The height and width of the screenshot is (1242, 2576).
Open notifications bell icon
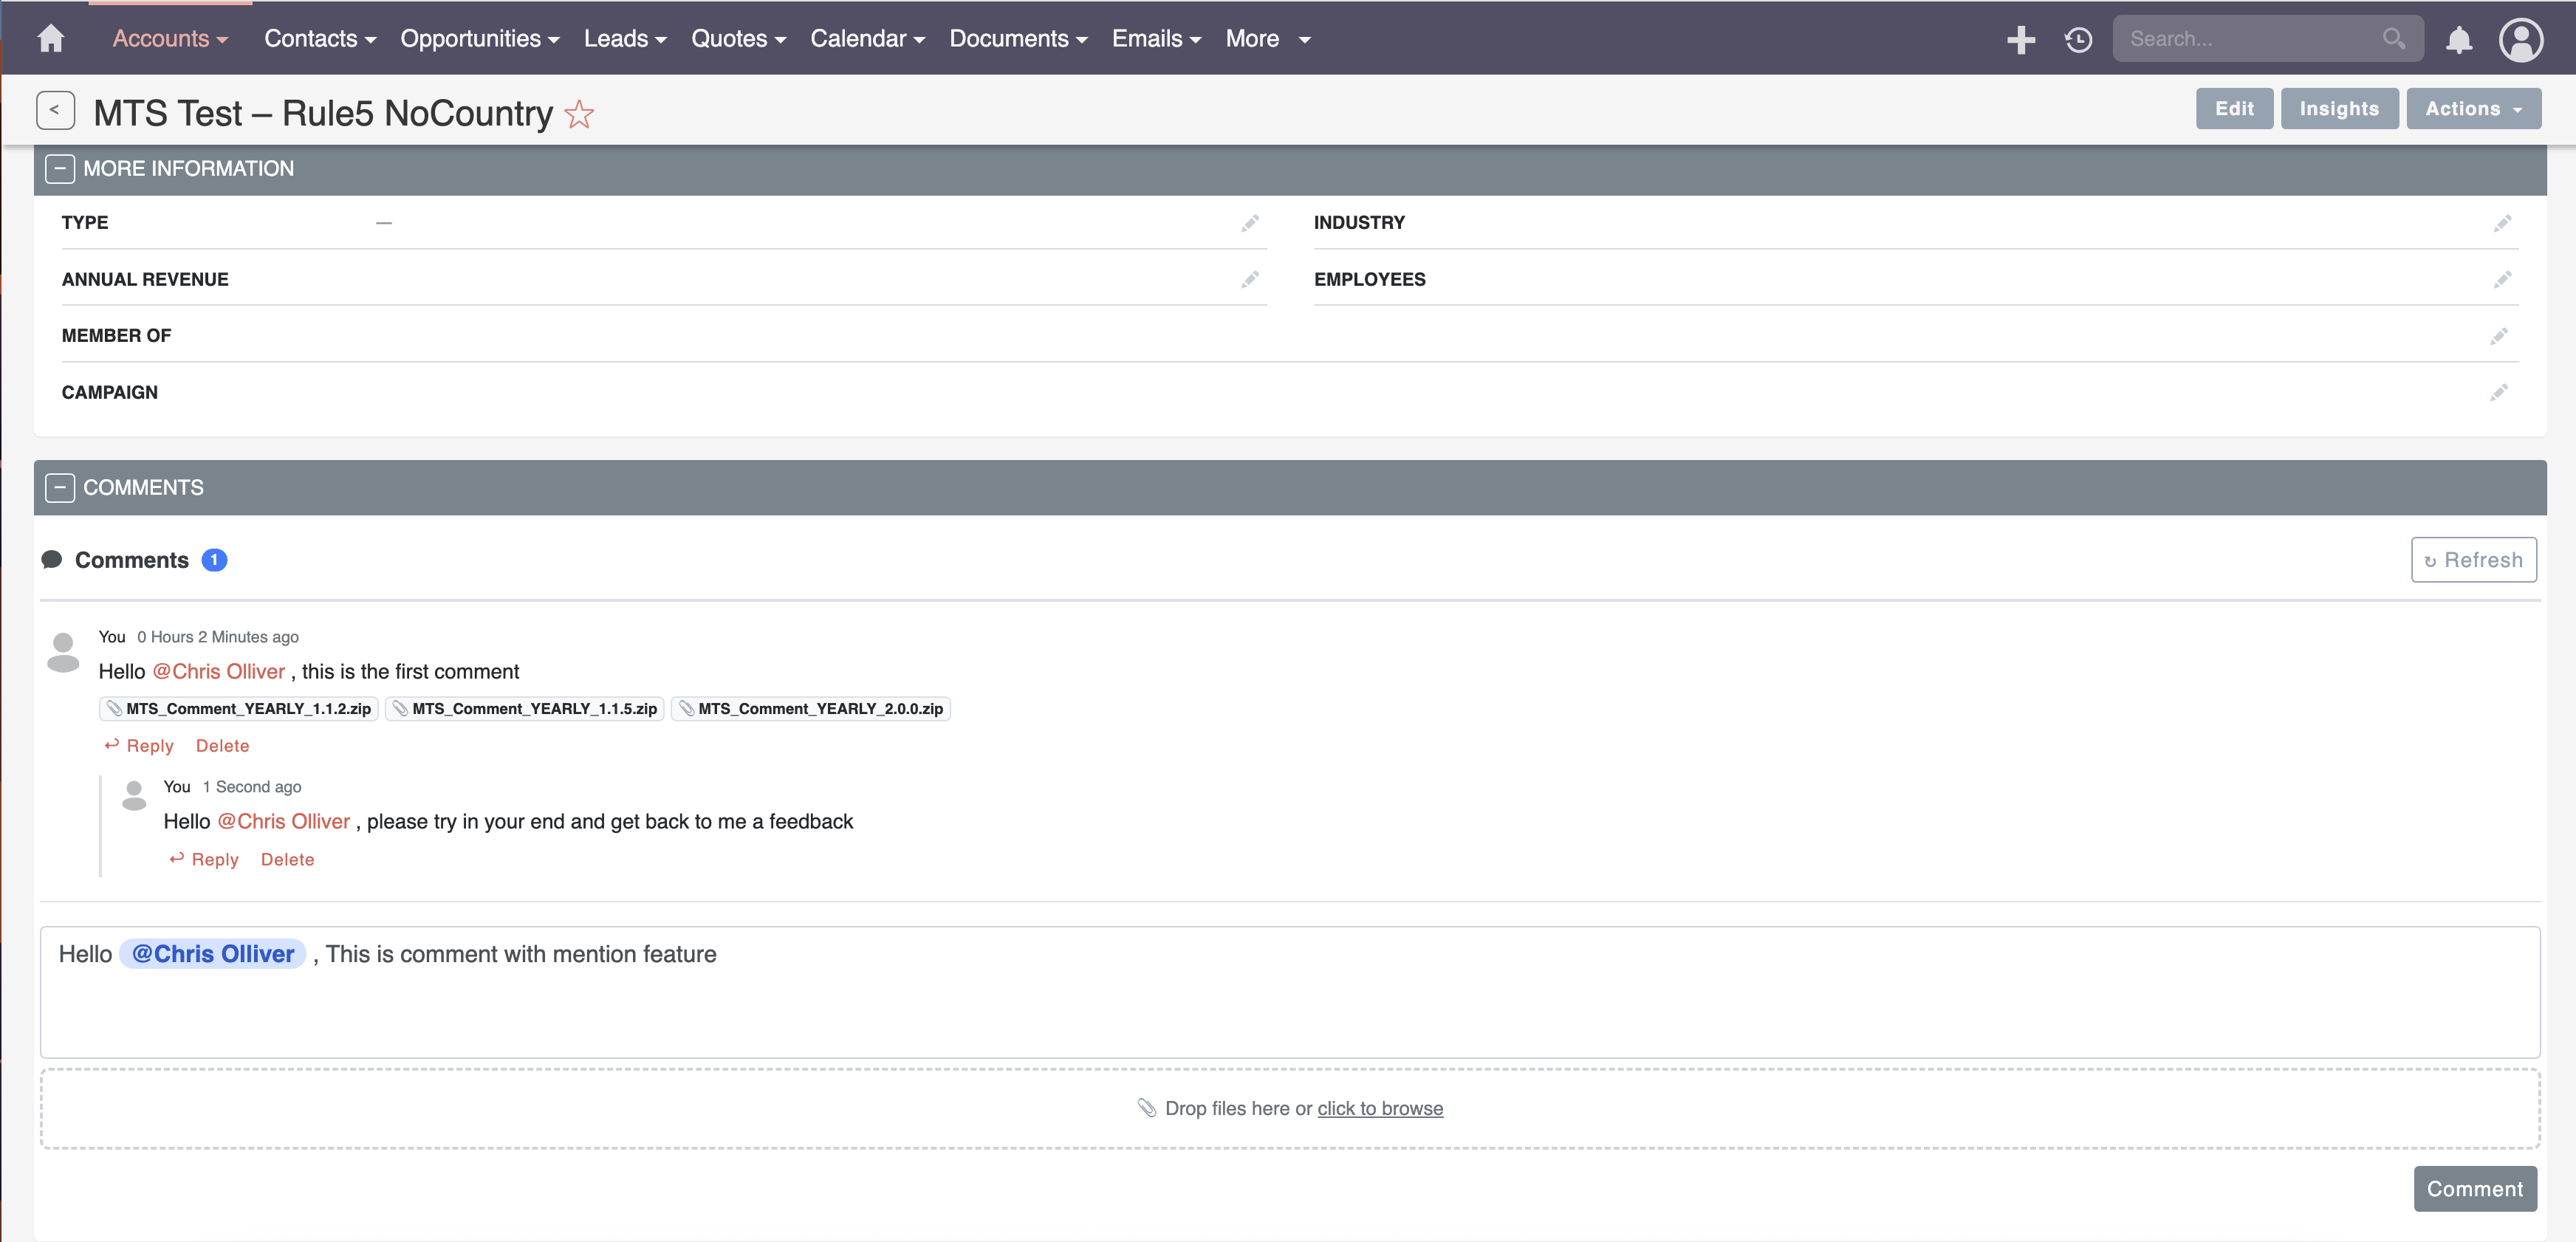click(x=2458, y=39)
